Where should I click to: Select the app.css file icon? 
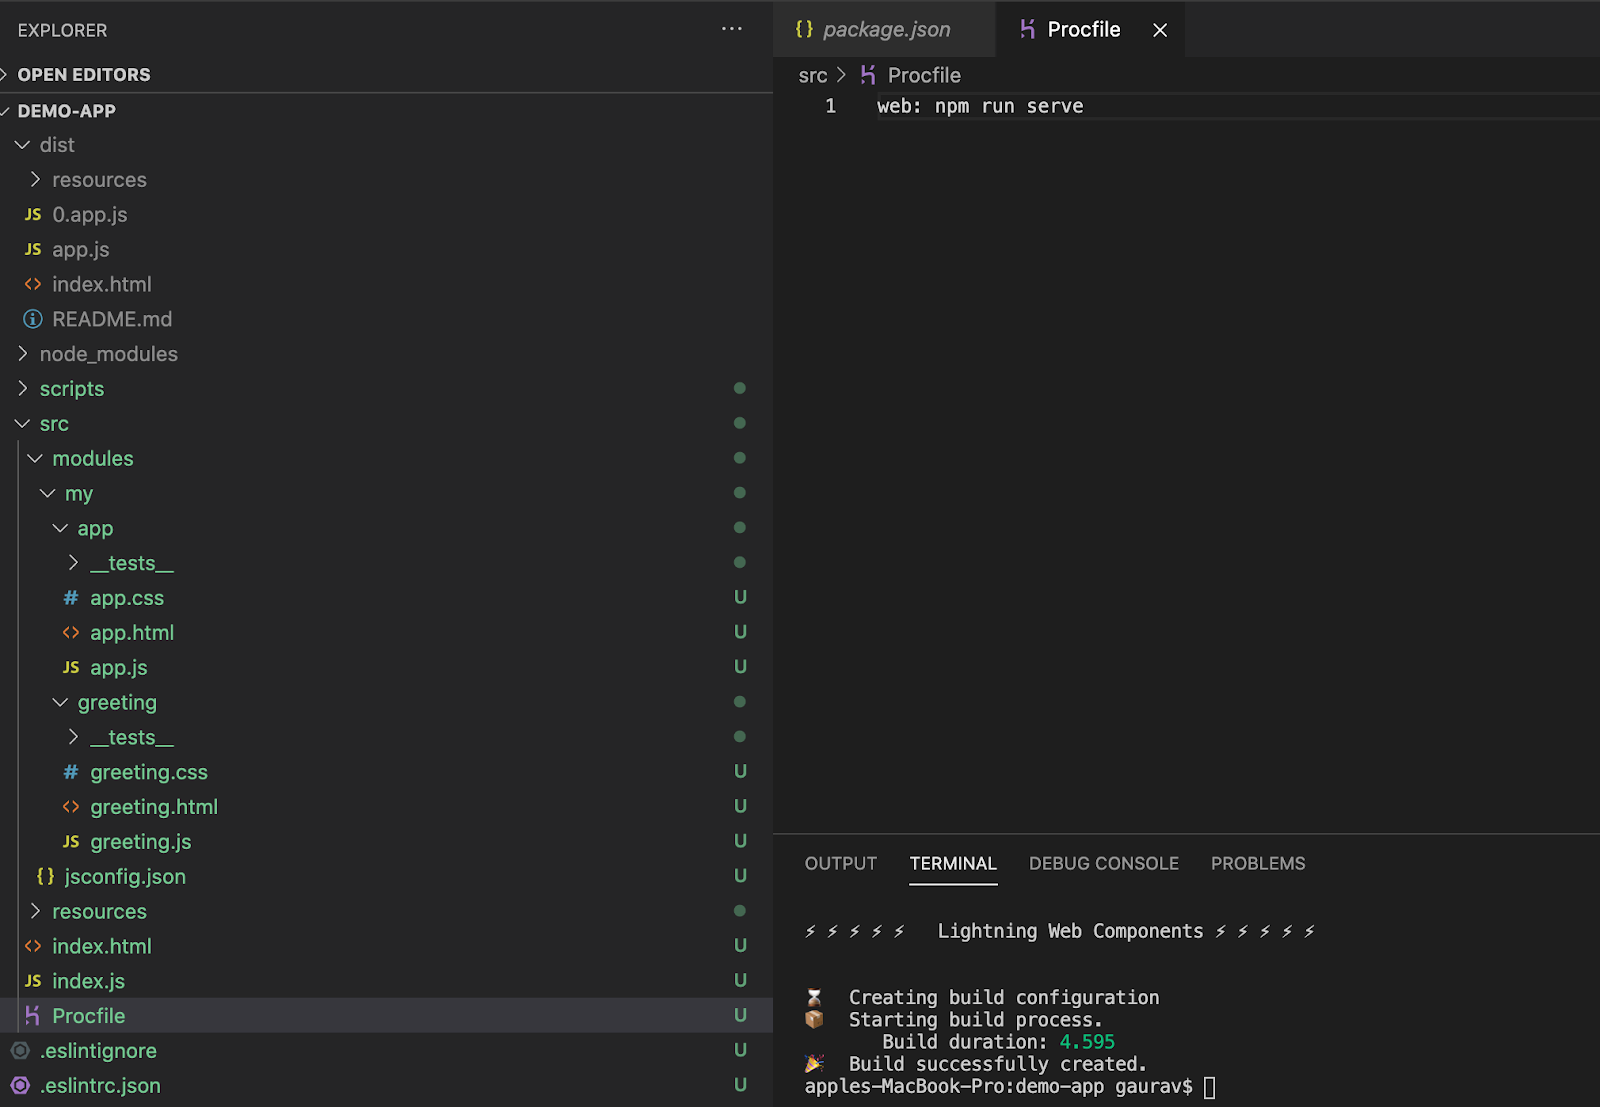[x=69, y=597]
